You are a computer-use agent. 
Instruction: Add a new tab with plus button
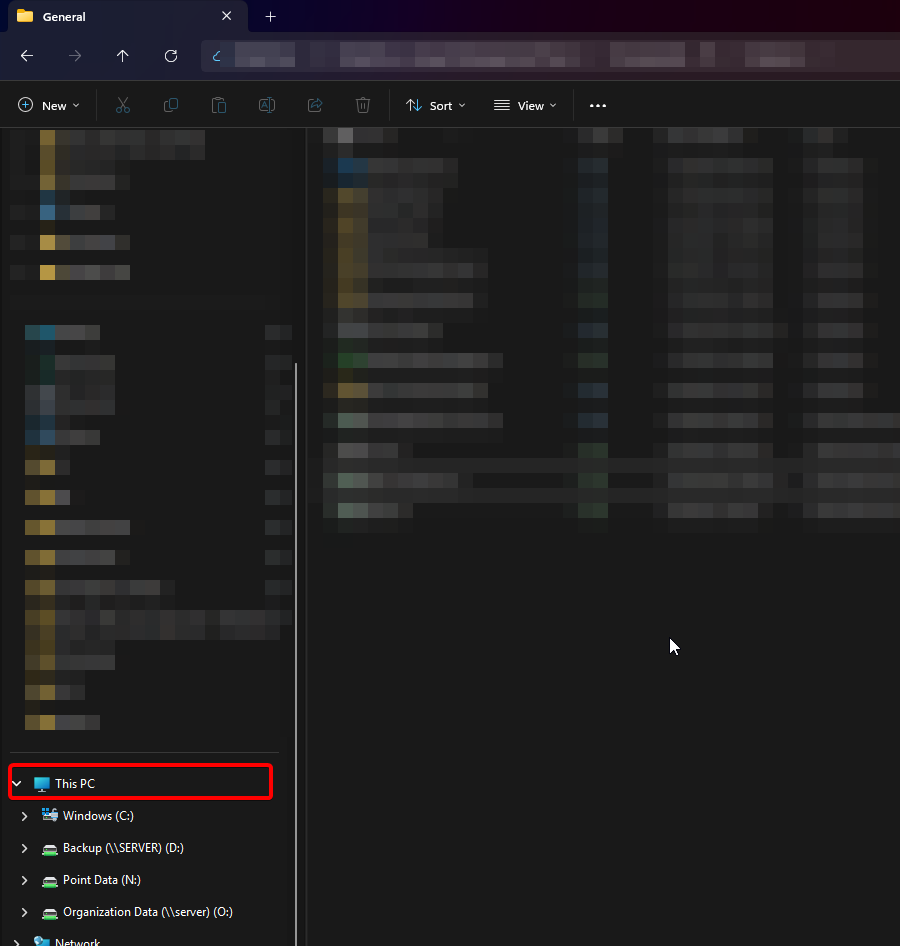click(x=270, y=17)
